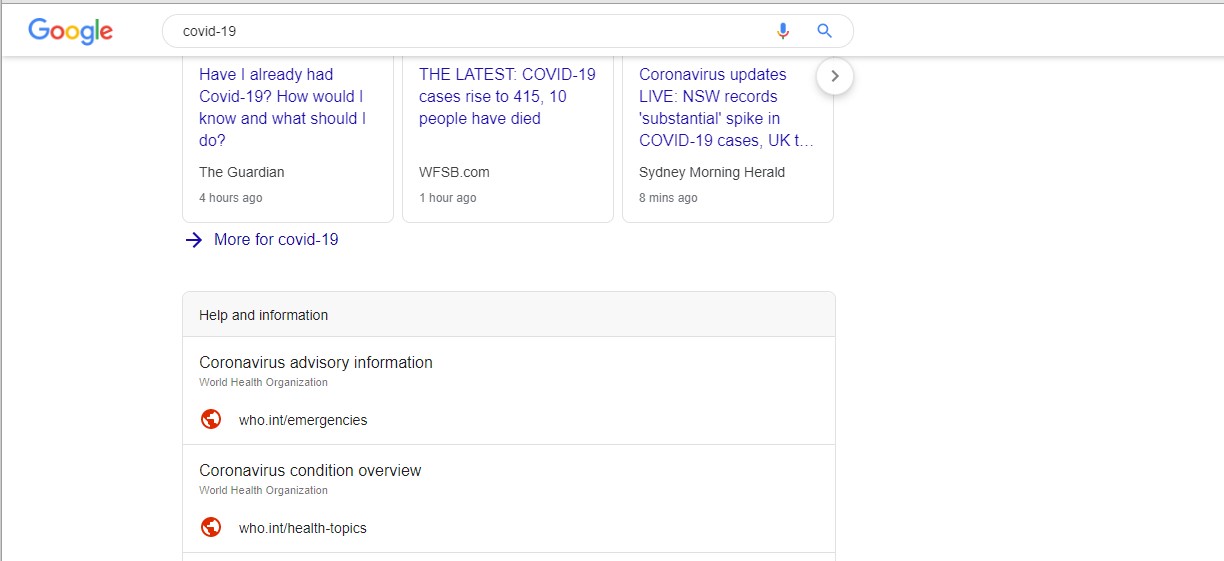This screenshot has width=1224, height=561.
Task: Click '8 mins ago' timestamp
Action: coord(668,198)
